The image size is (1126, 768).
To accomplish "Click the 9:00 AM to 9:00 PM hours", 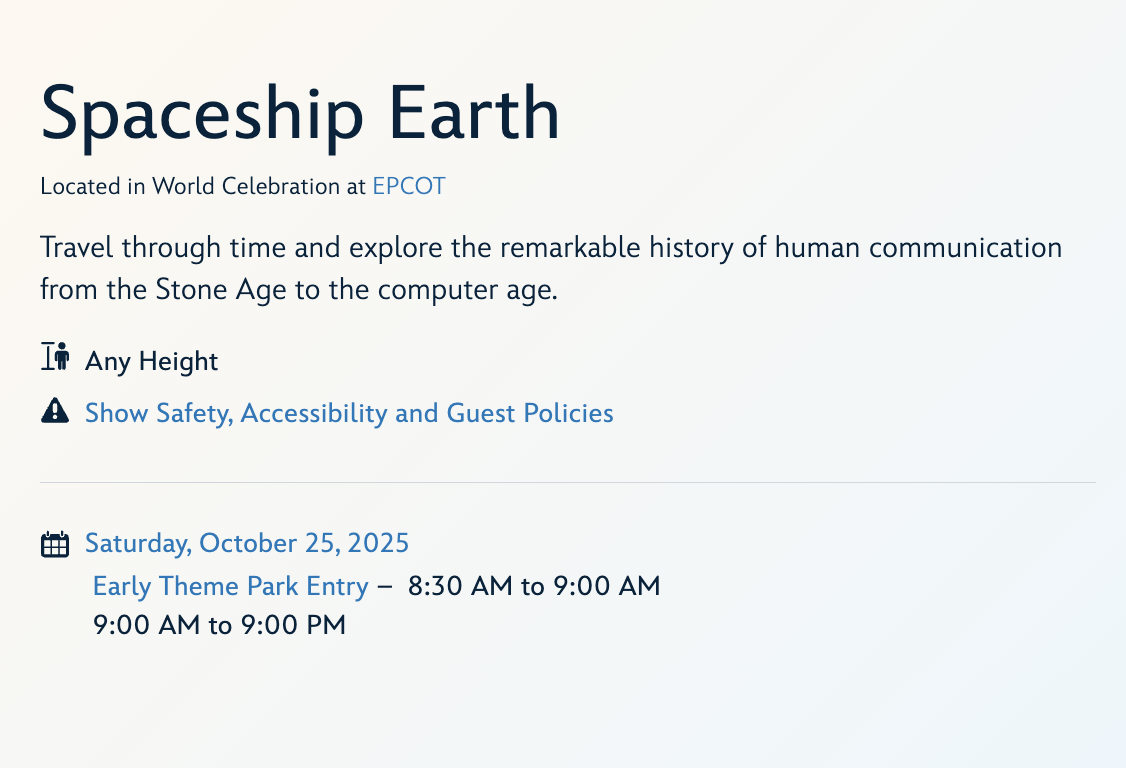I will (219, 626).
